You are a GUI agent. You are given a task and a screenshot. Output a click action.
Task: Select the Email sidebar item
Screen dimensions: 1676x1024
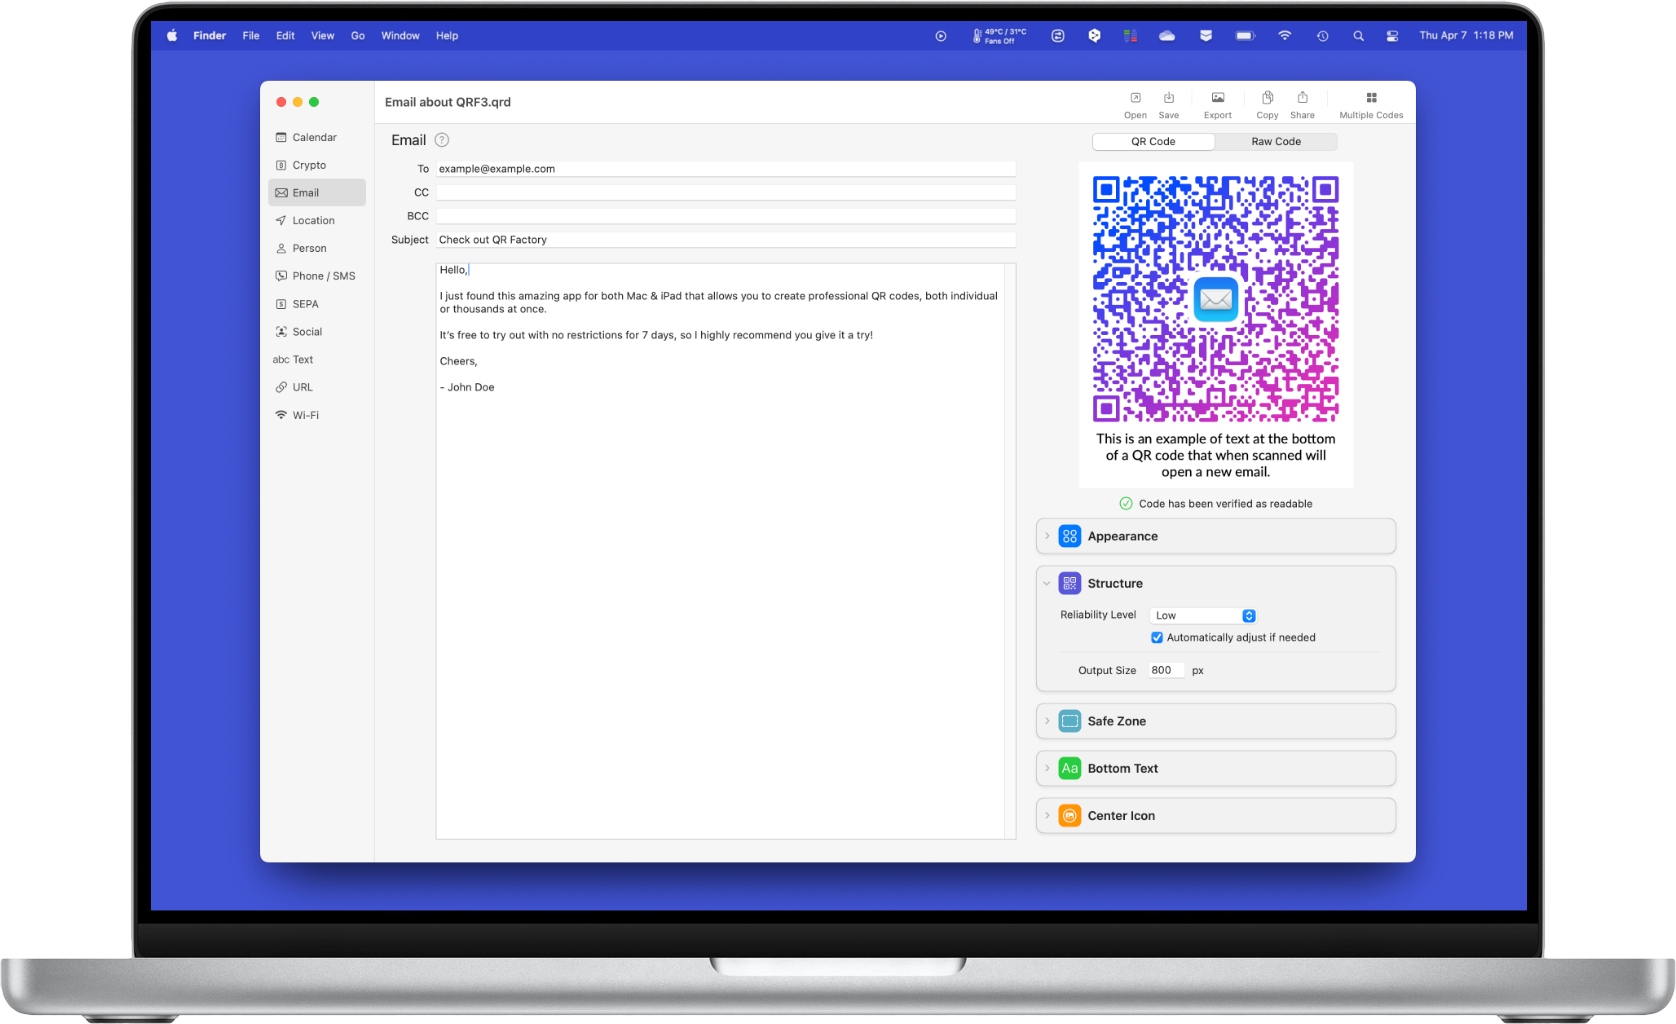[x=317, y=193]
